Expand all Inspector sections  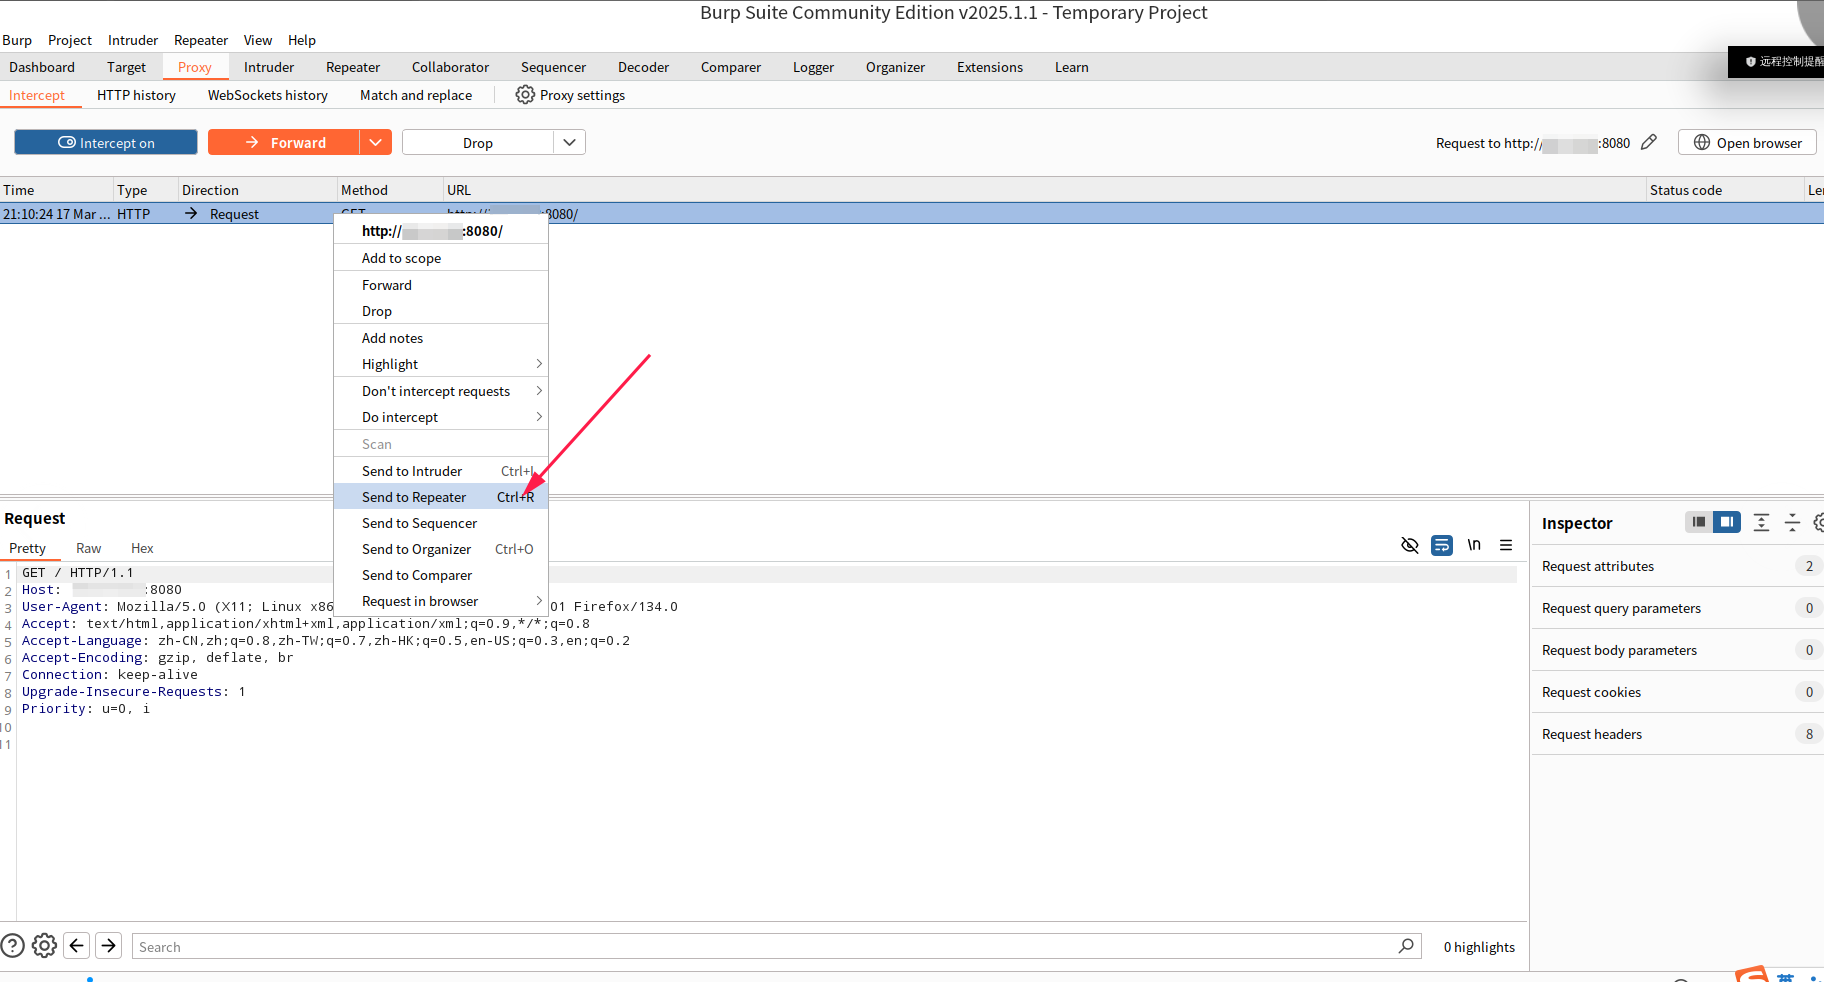(x=1762, y=522)
